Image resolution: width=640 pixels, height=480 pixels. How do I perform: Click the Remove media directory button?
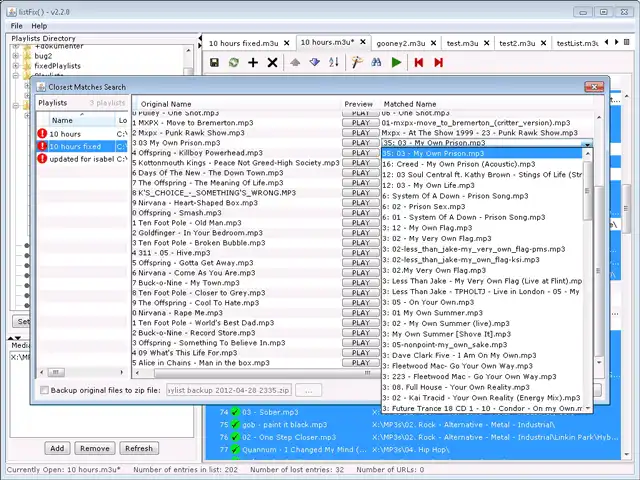(95, 448)
